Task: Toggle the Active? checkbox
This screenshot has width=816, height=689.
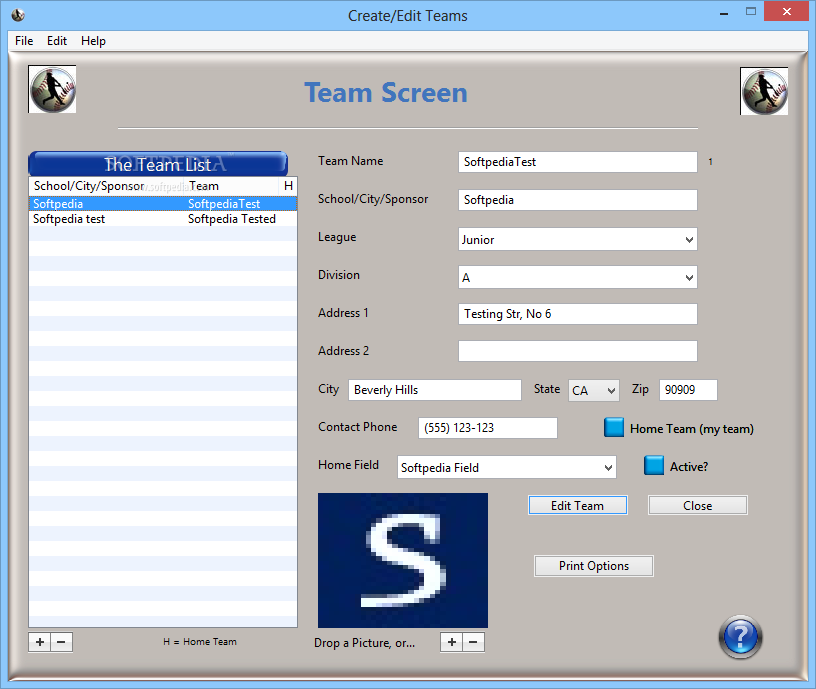Action: [654, 465]
